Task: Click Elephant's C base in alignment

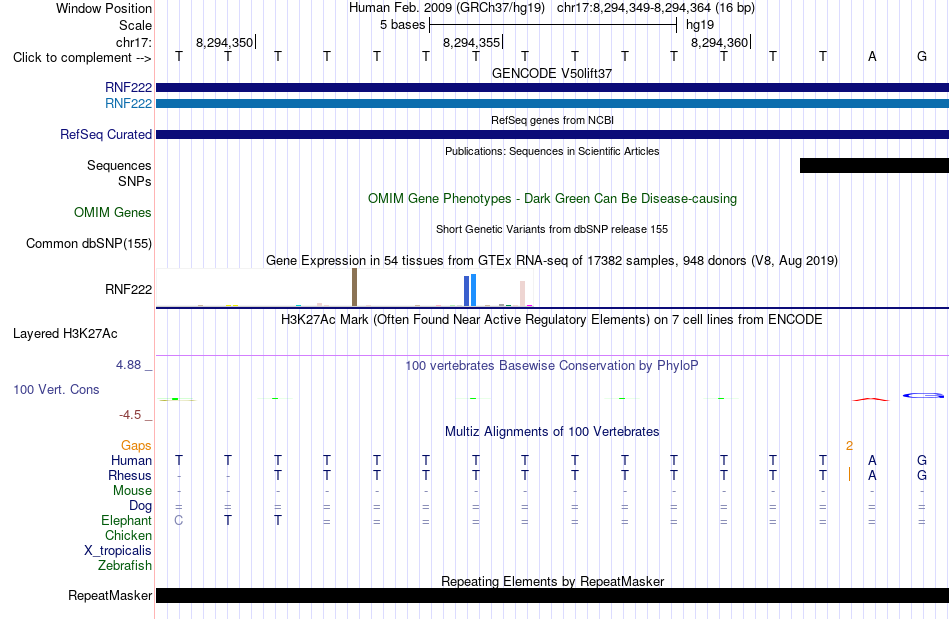Action: tap(178, 520)
